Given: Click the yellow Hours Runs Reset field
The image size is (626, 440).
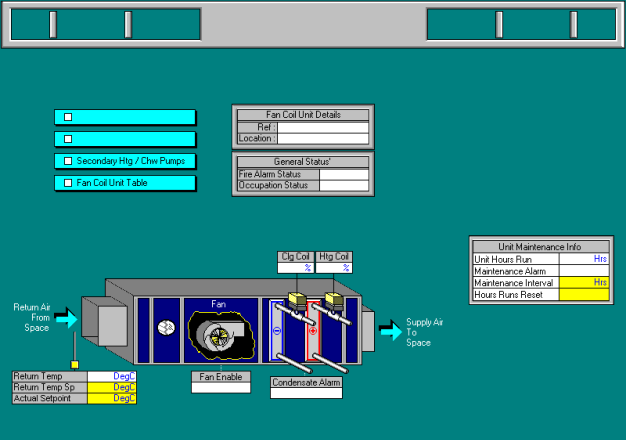Looking at the screenshot, I should tap(584, 295).
